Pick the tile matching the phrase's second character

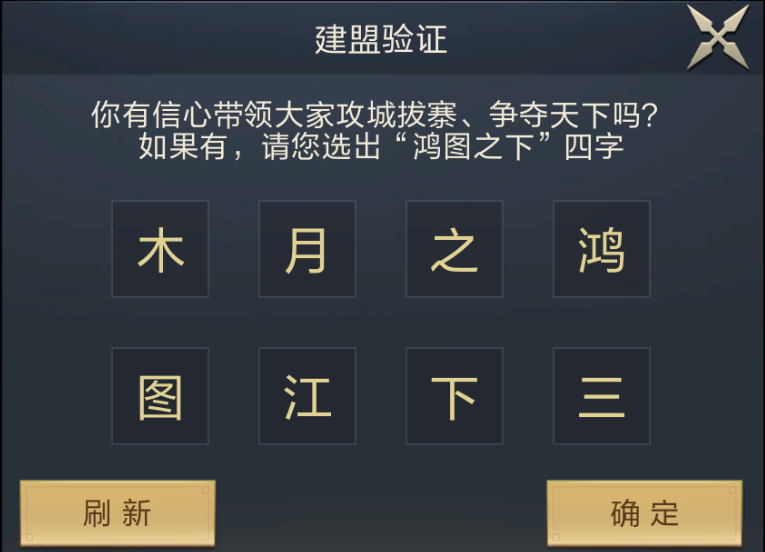[x=160, y=396]
